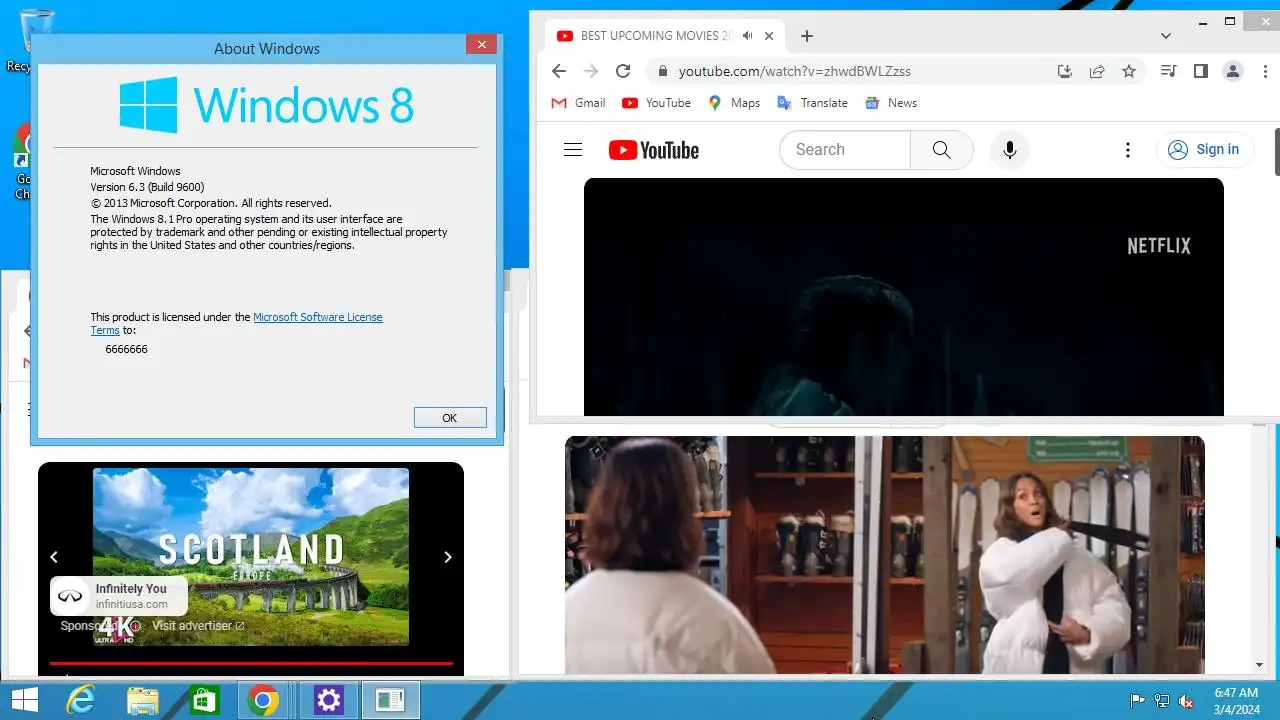Click the Visit advertiser link
Viewport: 1280px width, 720px height.
click(198, 626)
